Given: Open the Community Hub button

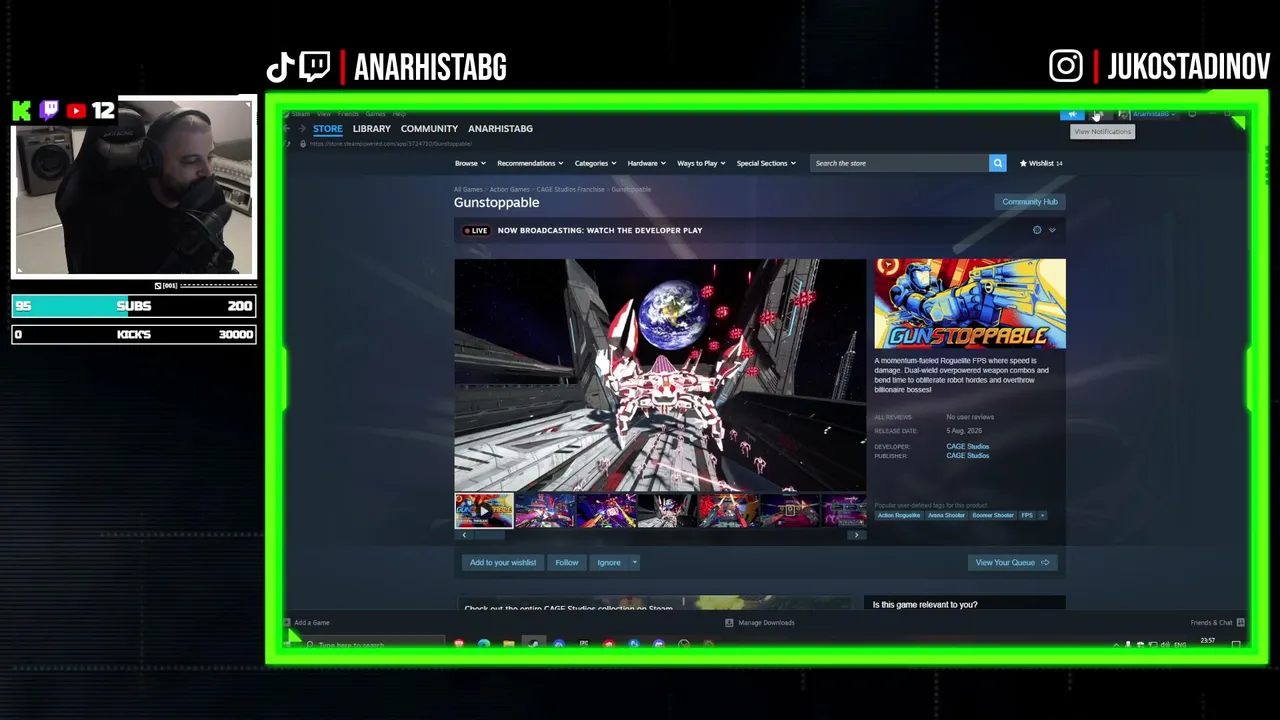Looking at the screenshot, I should [x=1030, y=202].
